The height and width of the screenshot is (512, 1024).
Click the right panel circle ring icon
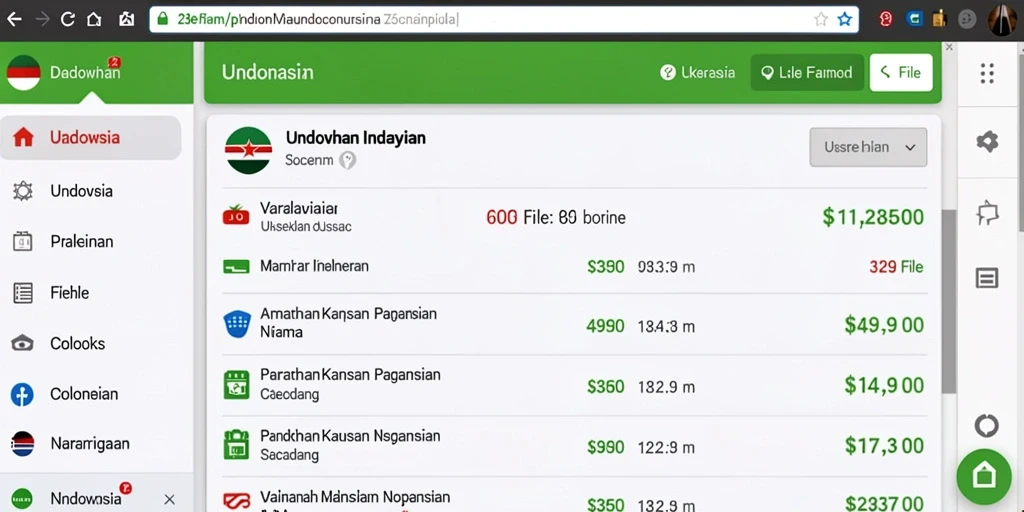pos(986,426)
